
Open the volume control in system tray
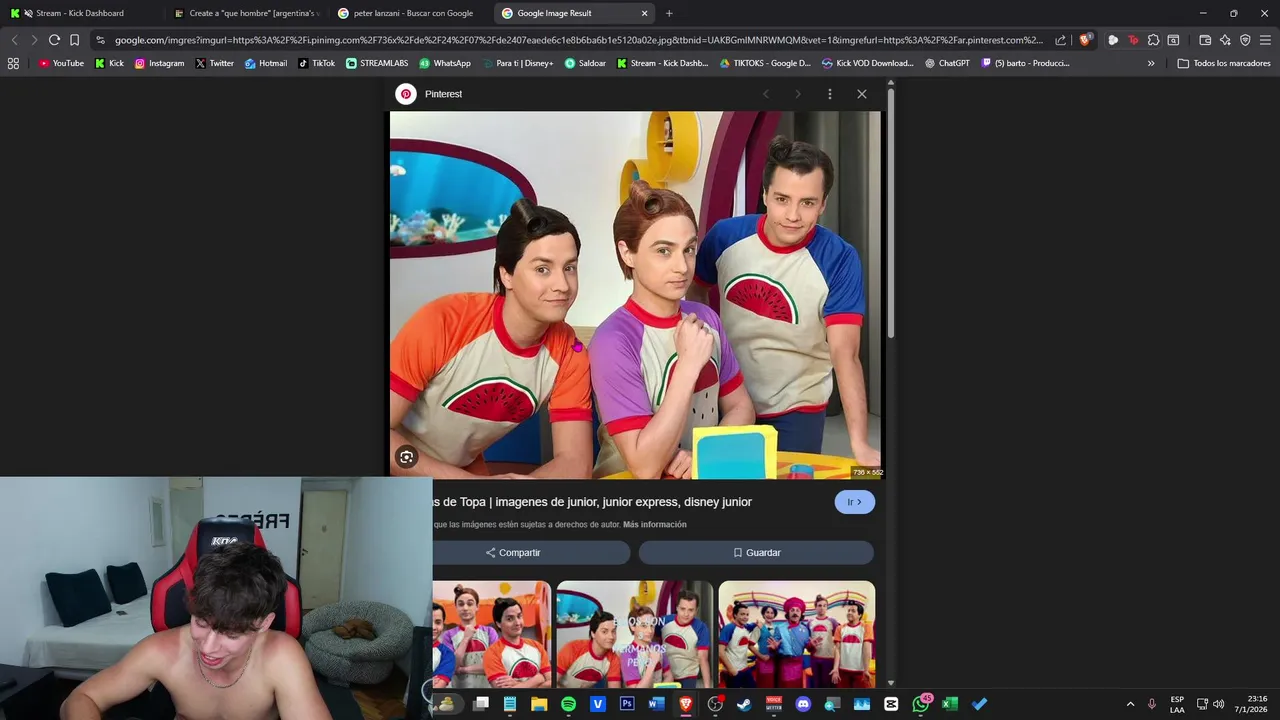point(1218,704)
